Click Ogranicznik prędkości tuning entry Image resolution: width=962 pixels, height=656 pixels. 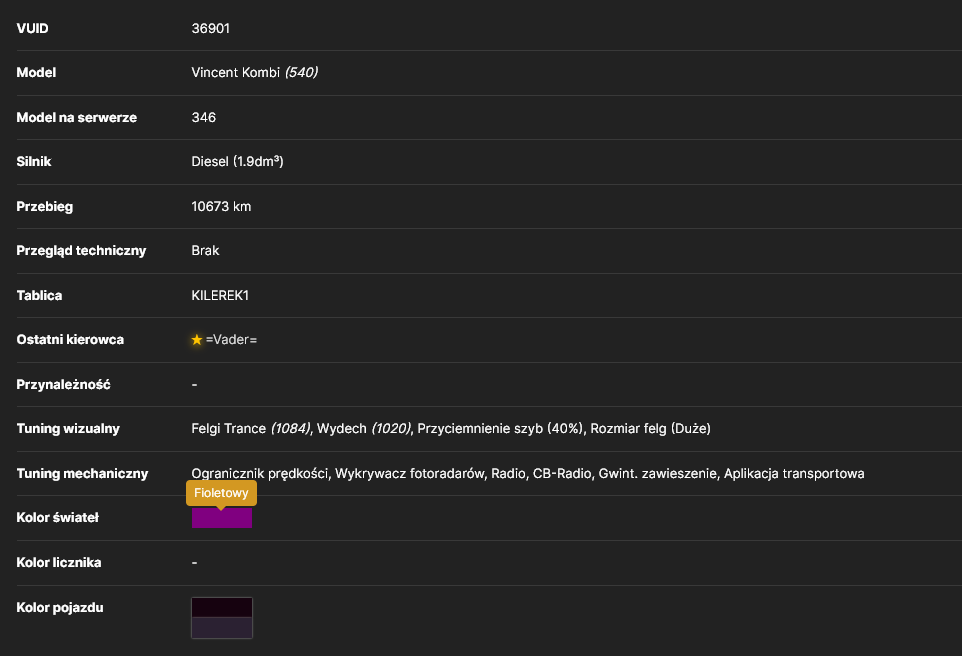[260, 474]
